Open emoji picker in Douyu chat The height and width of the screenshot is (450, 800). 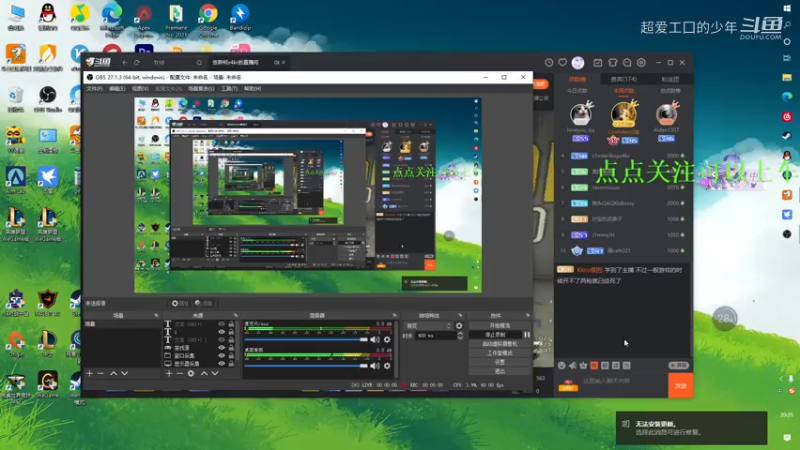[562, 365]
